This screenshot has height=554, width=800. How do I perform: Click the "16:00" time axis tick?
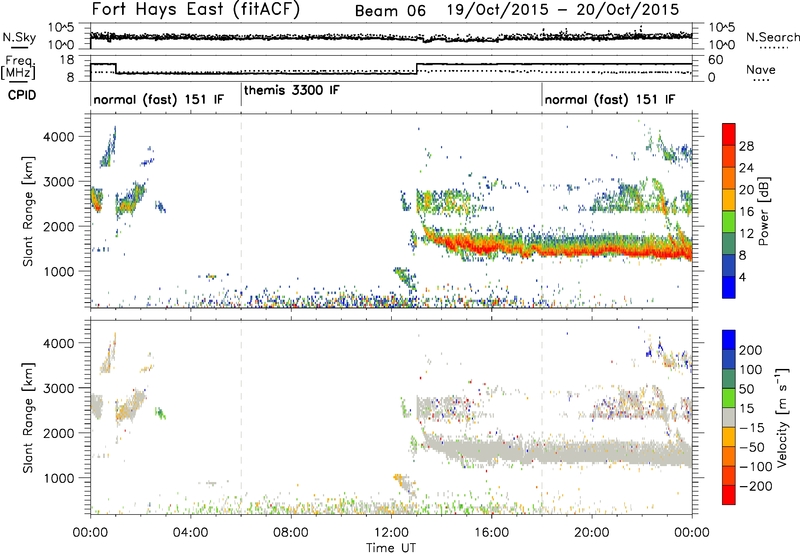pos(491,533)
